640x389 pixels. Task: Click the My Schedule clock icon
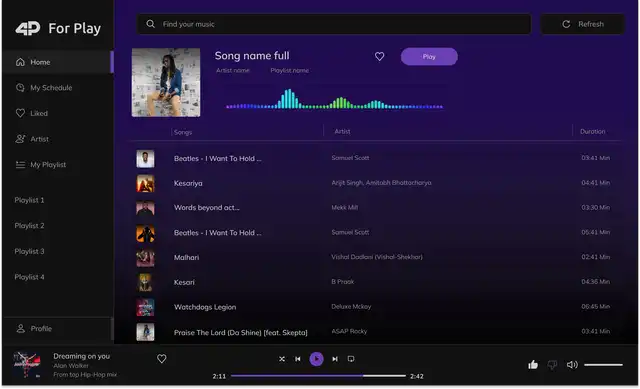(x=20, y=87)
